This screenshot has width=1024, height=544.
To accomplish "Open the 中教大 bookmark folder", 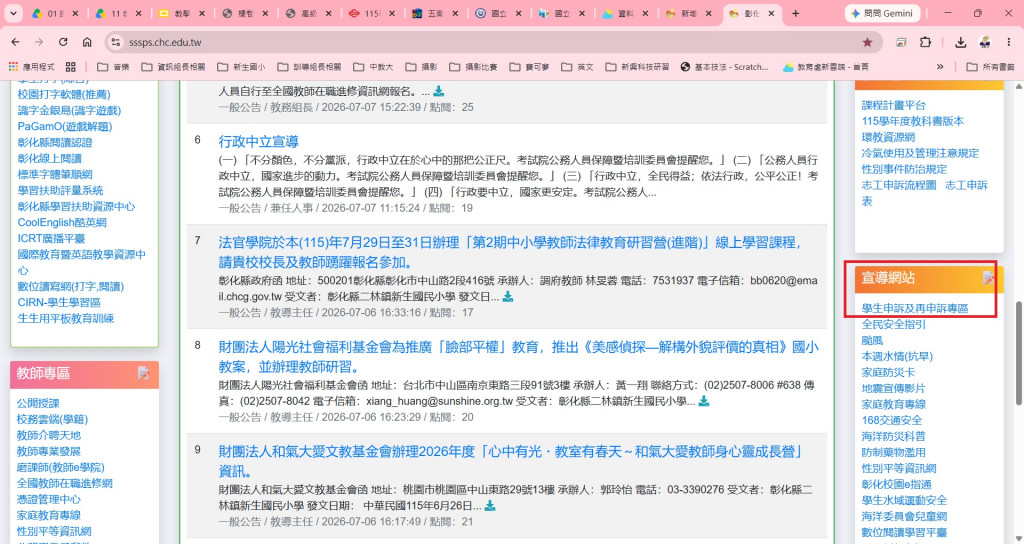I will point(374,67).
